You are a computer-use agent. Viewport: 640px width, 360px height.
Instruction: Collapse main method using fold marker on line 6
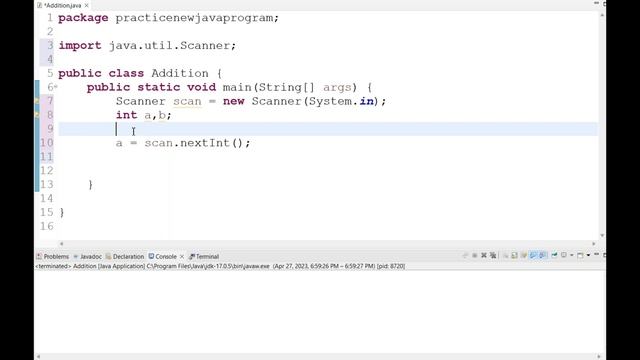pyautogui.click(x=56, y=87)
